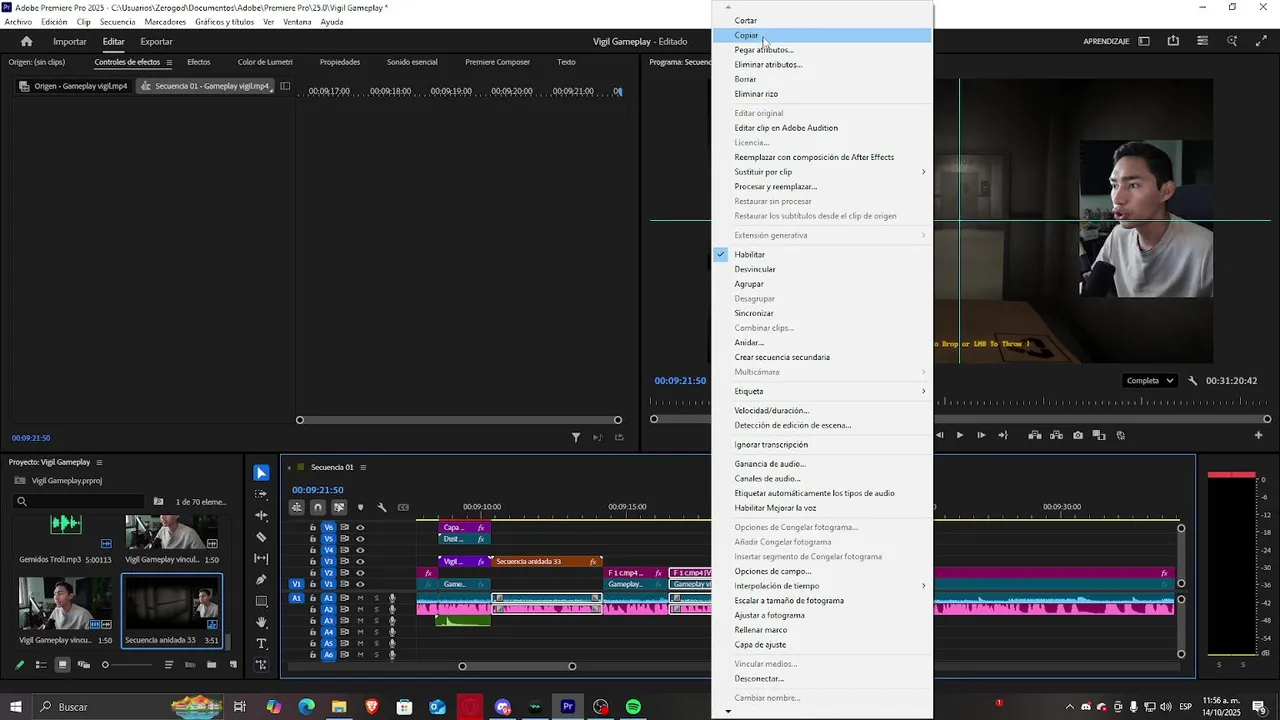Toggle visibility eye of track V1
The image size is (1280, 720).
click(x=360, y=584)
